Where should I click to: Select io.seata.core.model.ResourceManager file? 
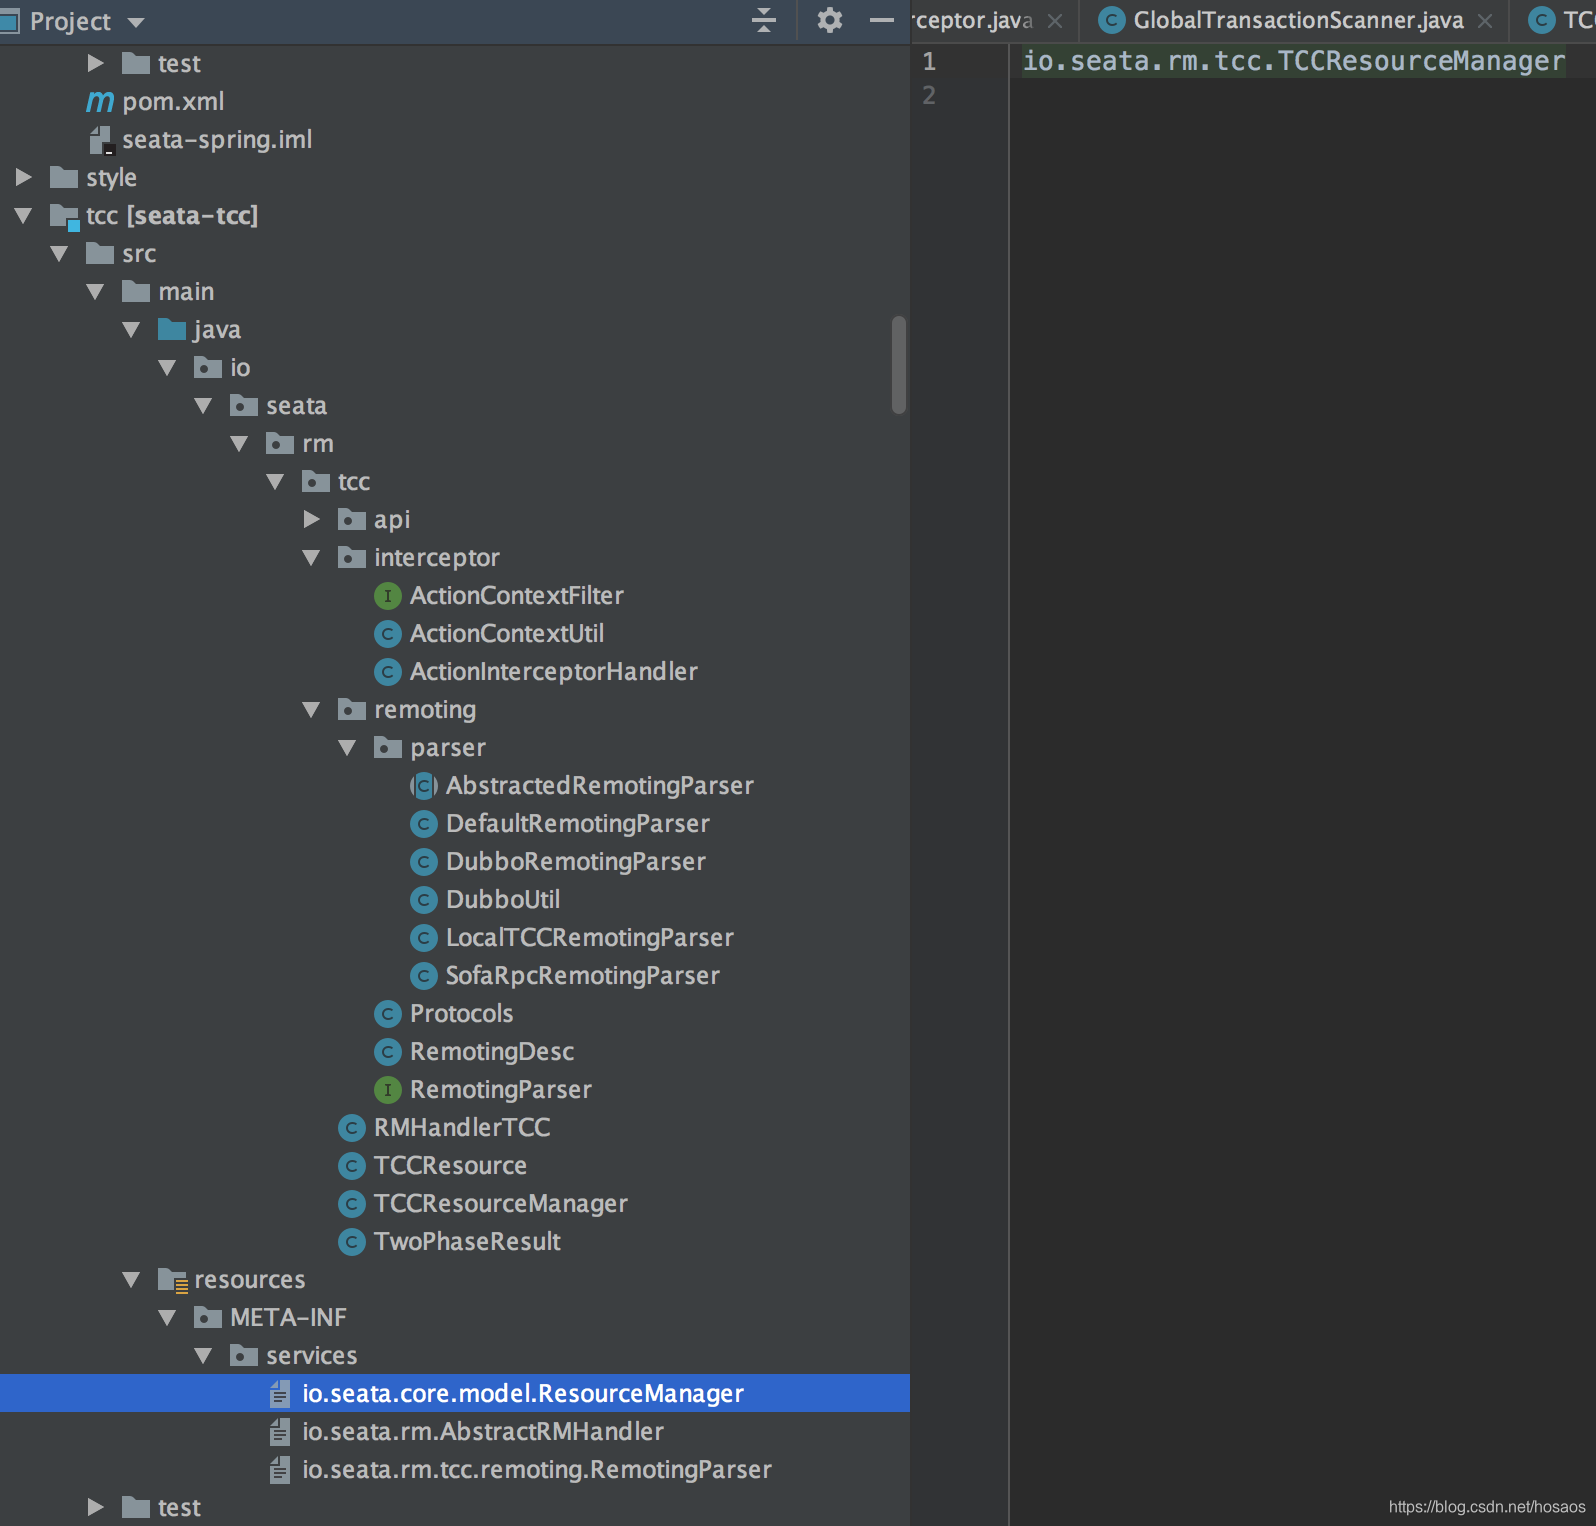[455, 1393]
